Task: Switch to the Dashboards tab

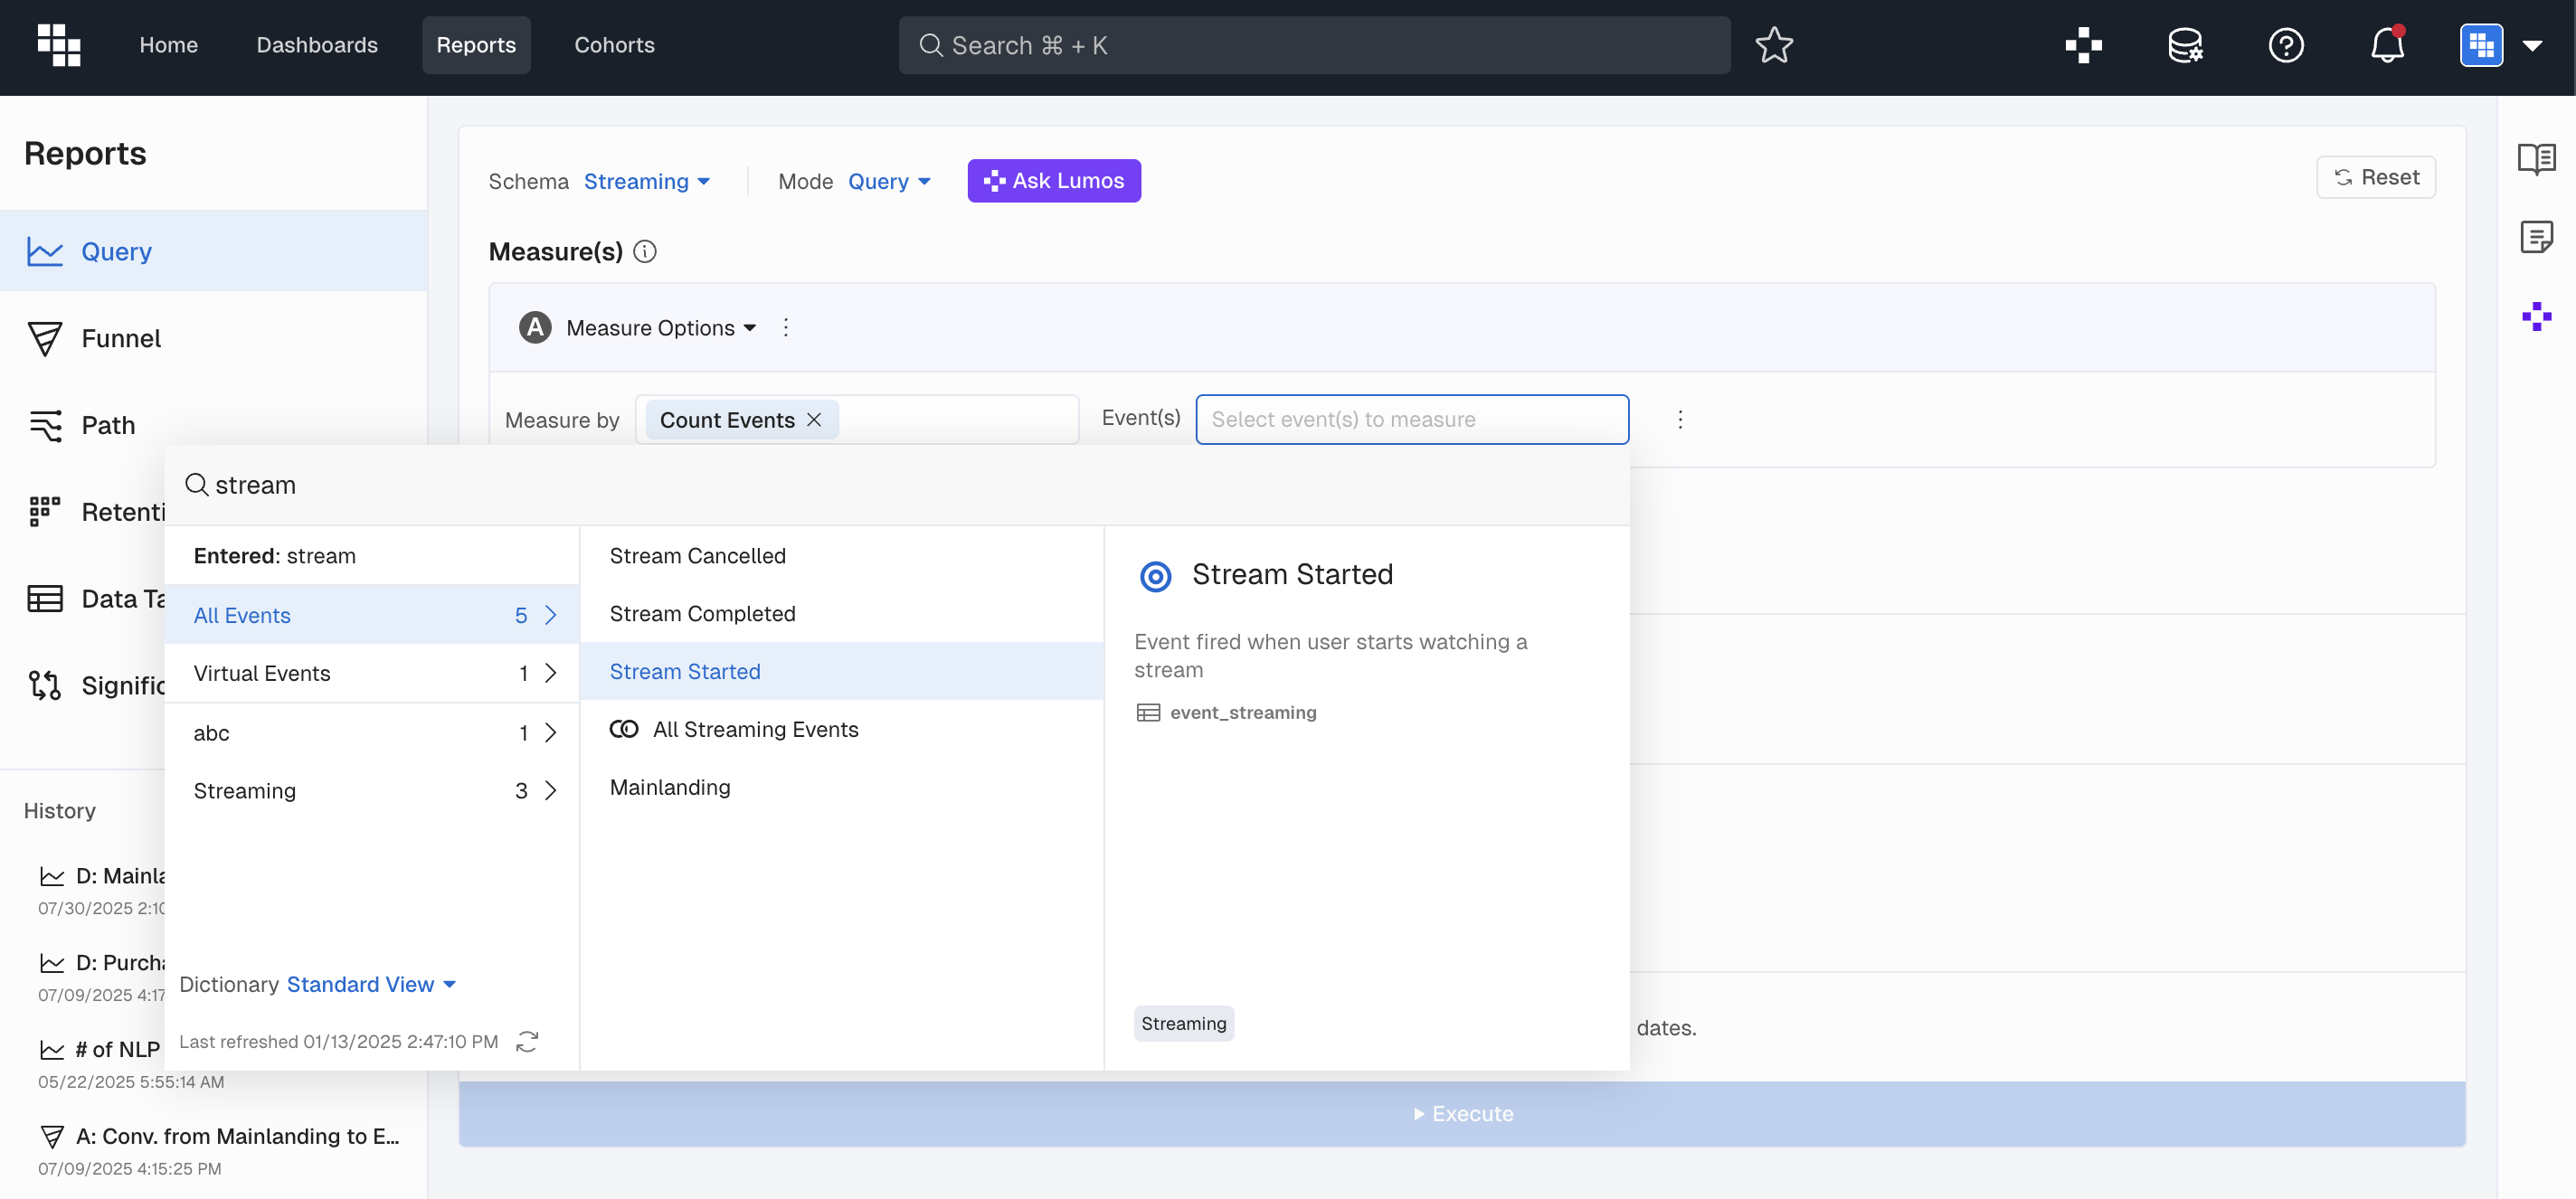Action: click(316, 45)
